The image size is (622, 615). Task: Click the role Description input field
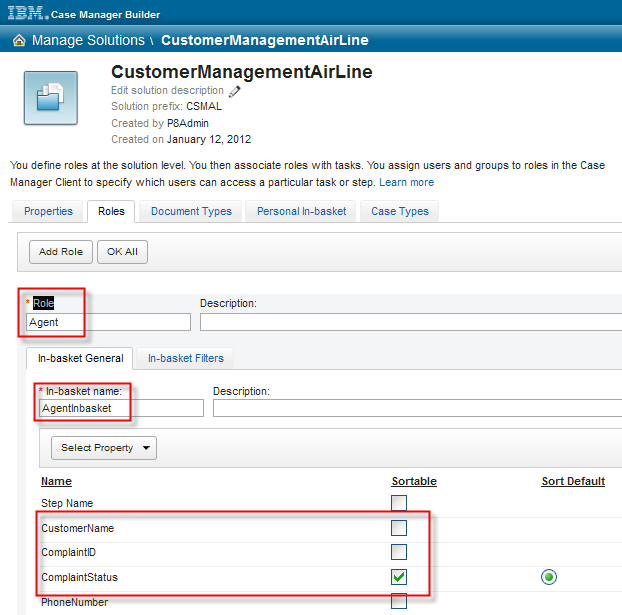(x=411, y=322)
